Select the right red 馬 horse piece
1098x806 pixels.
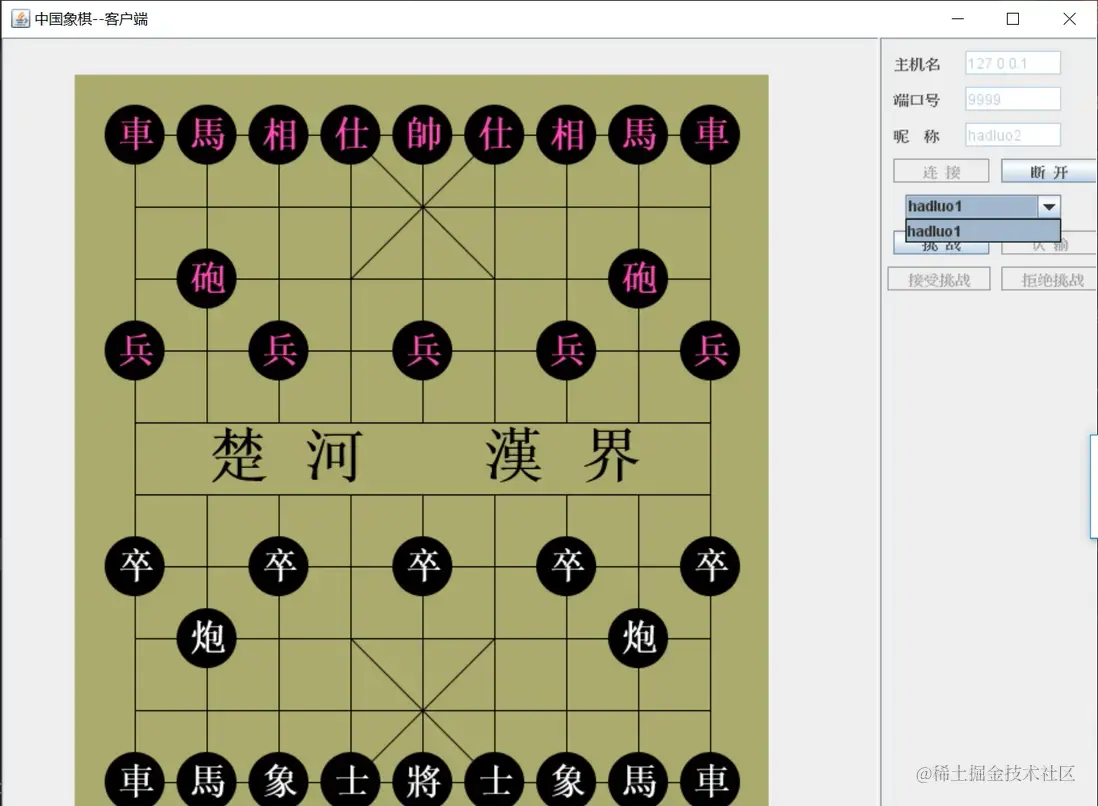(x=638, y=134)
